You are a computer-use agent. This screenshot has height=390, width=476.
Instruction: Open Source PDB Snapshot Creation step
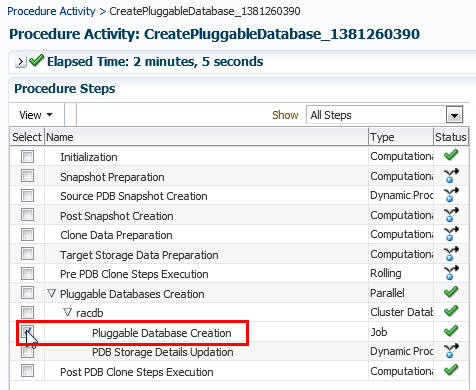pyautogui.click(x=134, y=196)
